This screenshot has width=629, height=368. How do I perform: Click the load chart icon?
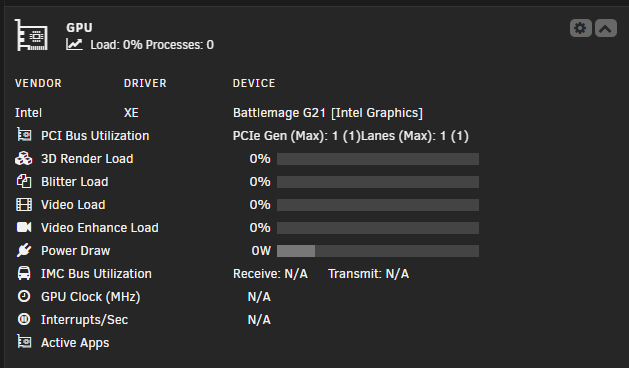(x=74, y=45)
